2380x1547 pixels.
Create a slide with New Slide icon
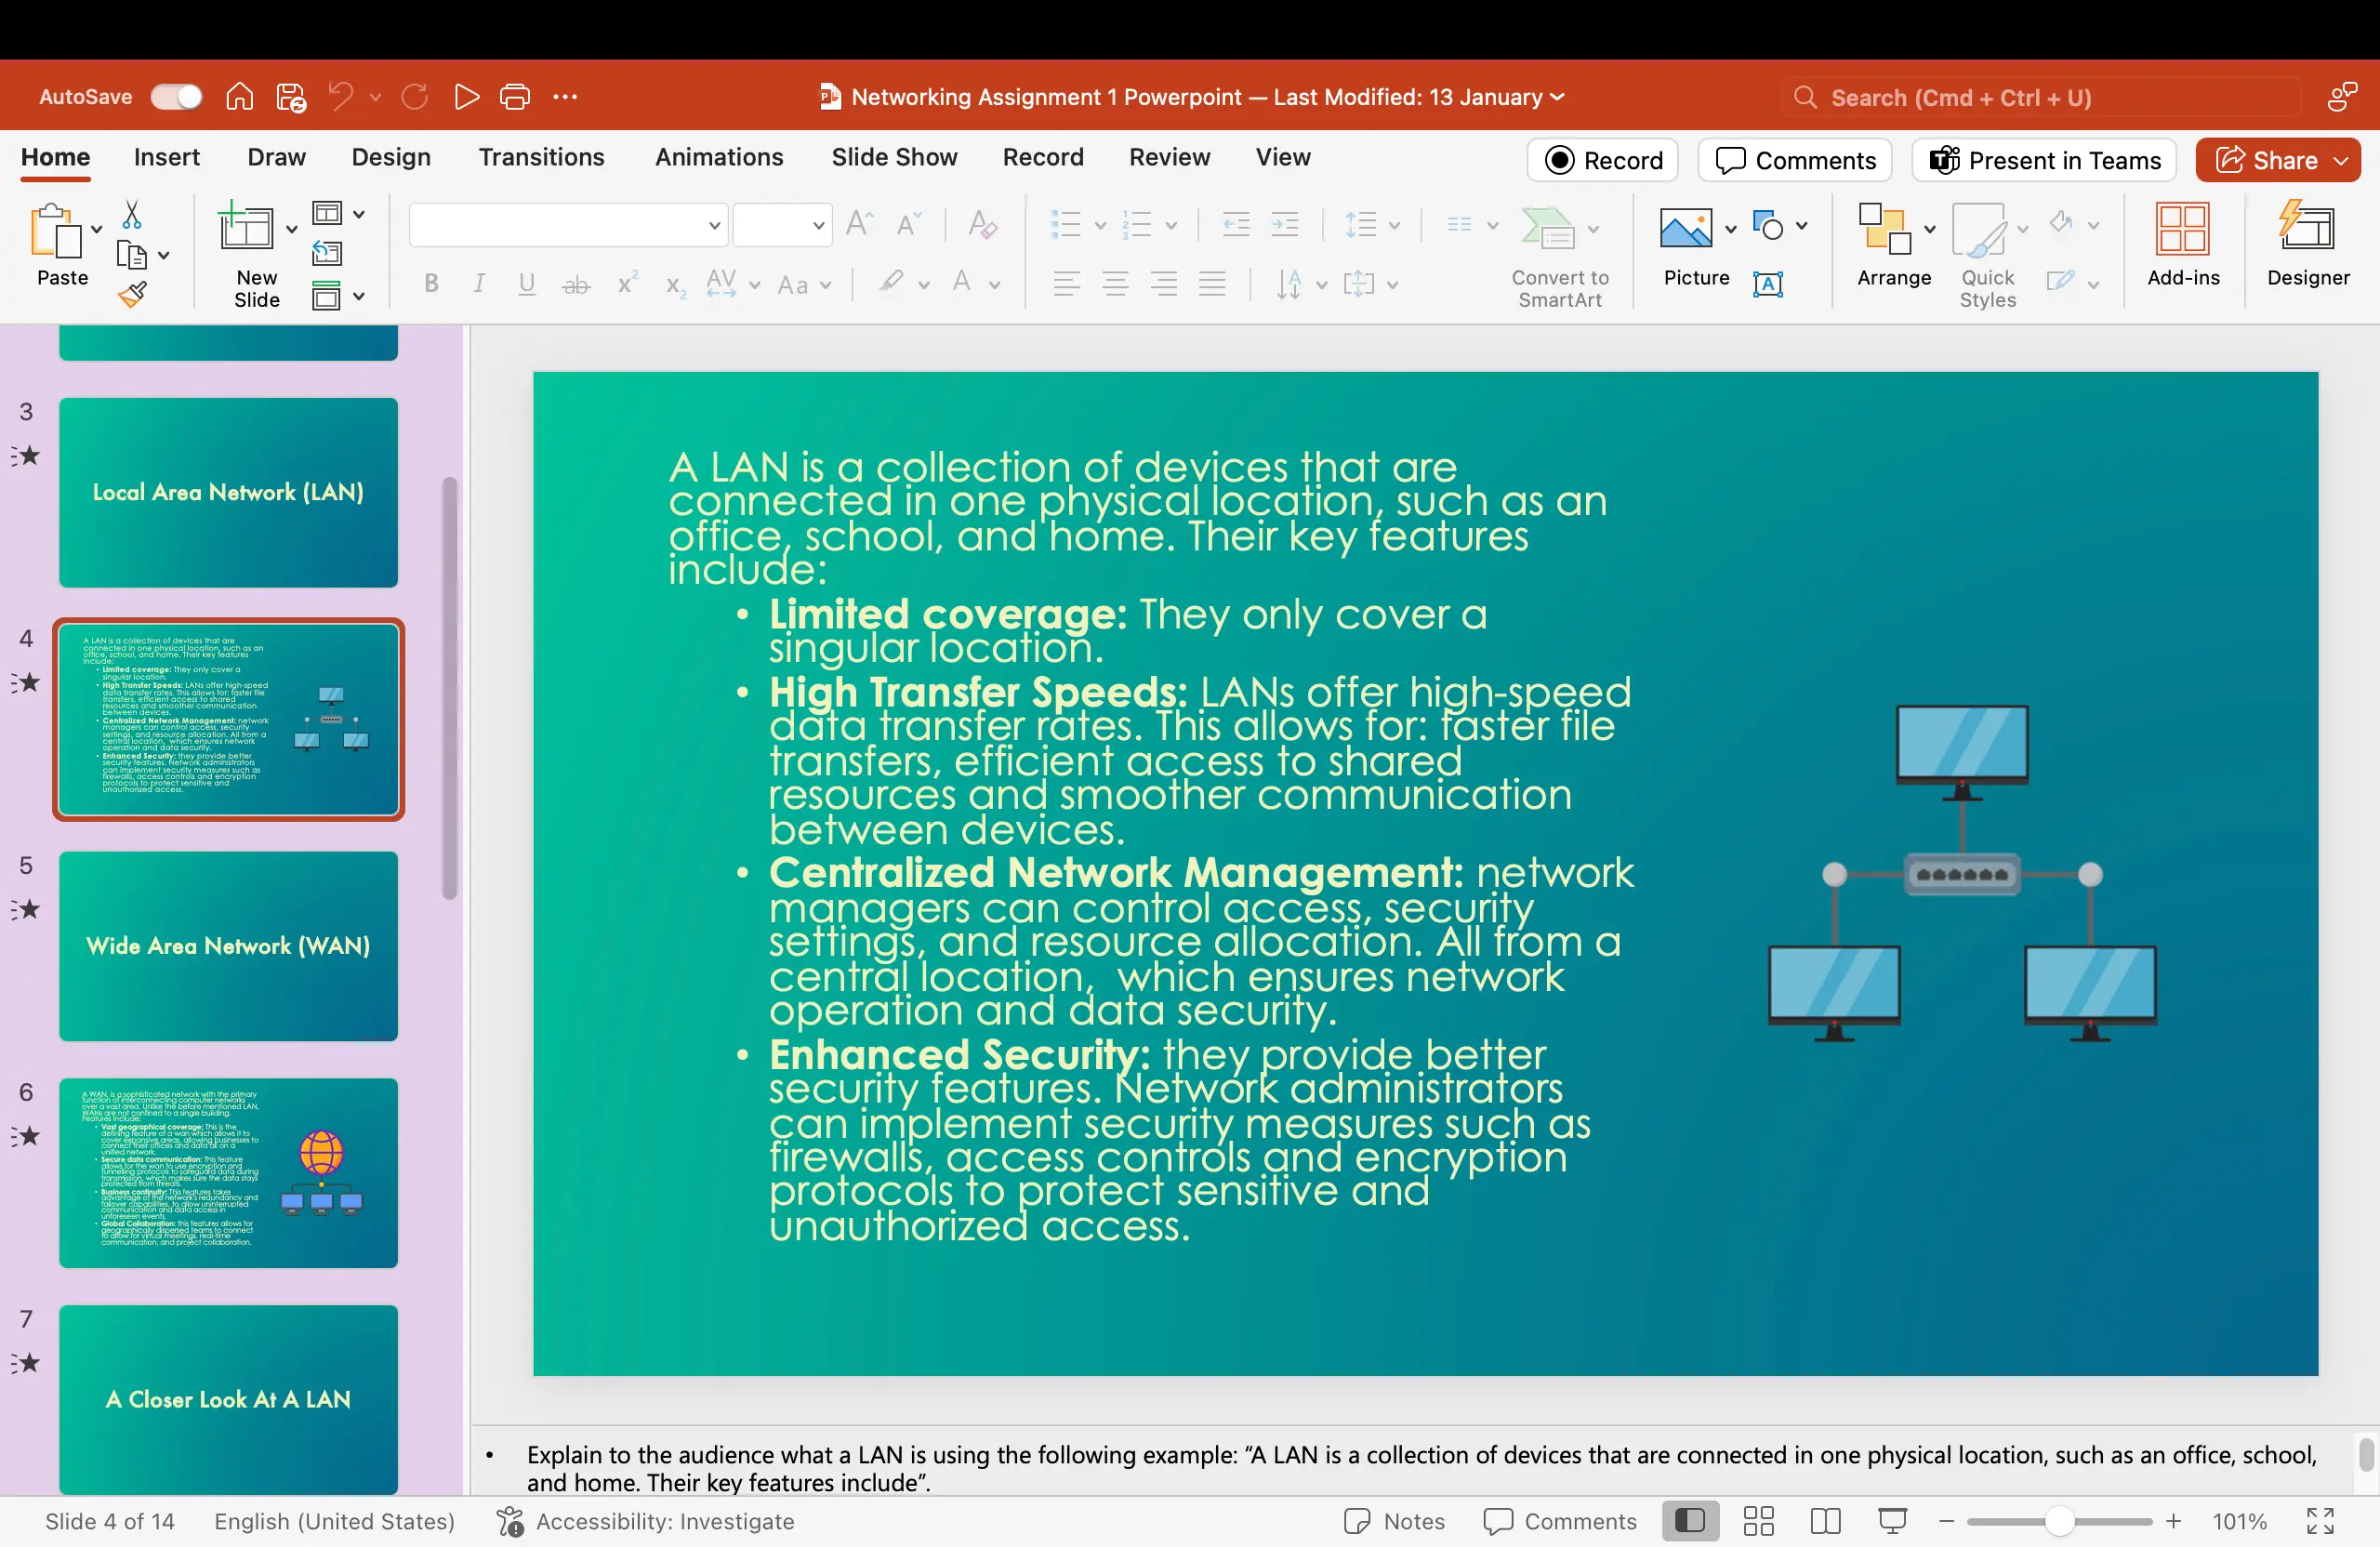point(247,250)
